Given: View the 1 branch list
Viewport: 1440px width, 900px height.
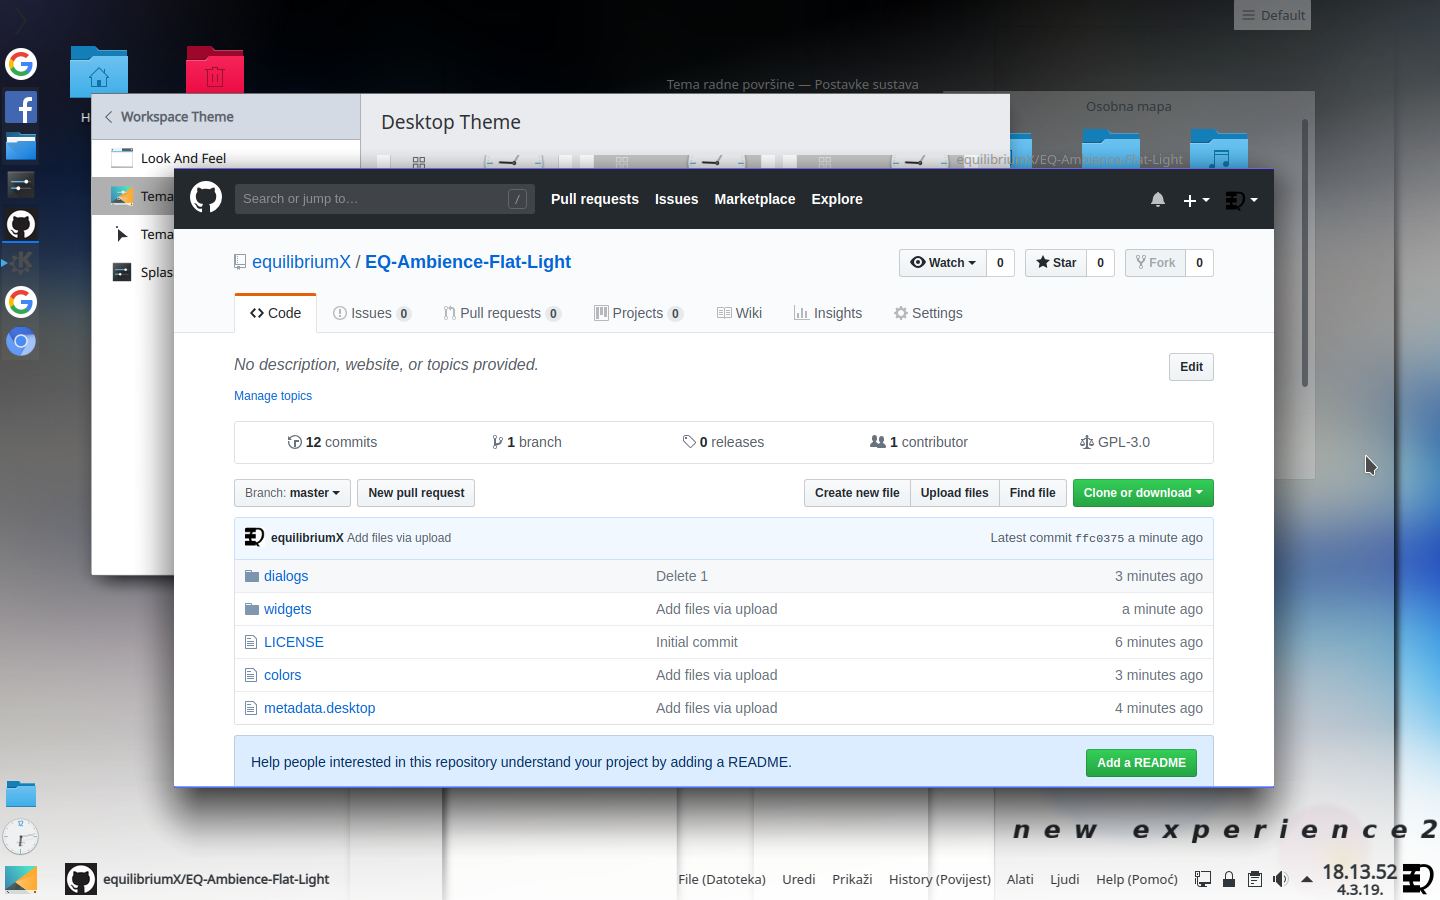Looking at the screenshot, I should point(527,442).
